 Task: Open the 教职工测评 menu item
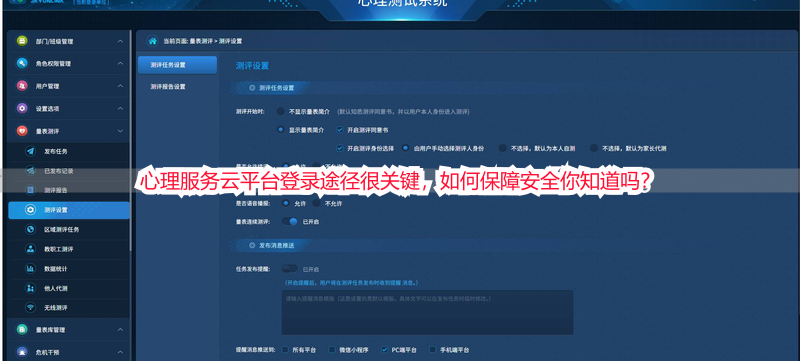pyautogui.click(x=69, y=249)
